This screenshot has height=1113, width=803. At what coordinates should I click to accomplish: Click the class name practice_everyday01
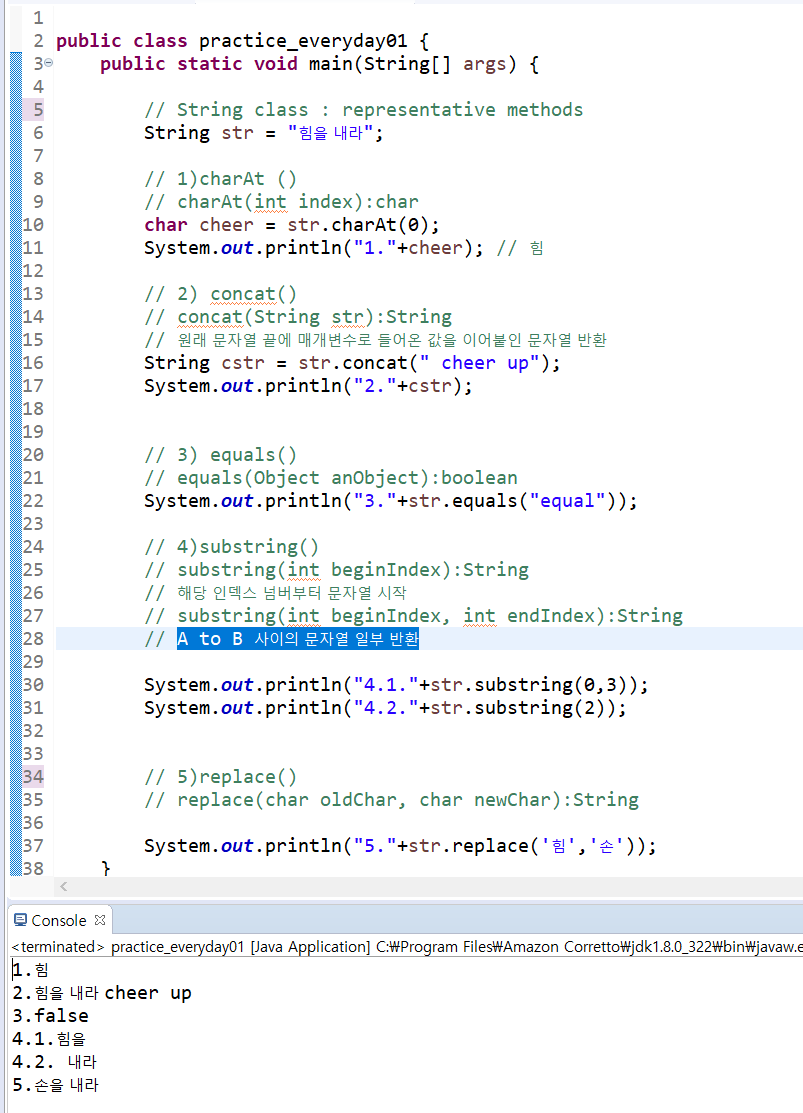click(x=303, y=41)
